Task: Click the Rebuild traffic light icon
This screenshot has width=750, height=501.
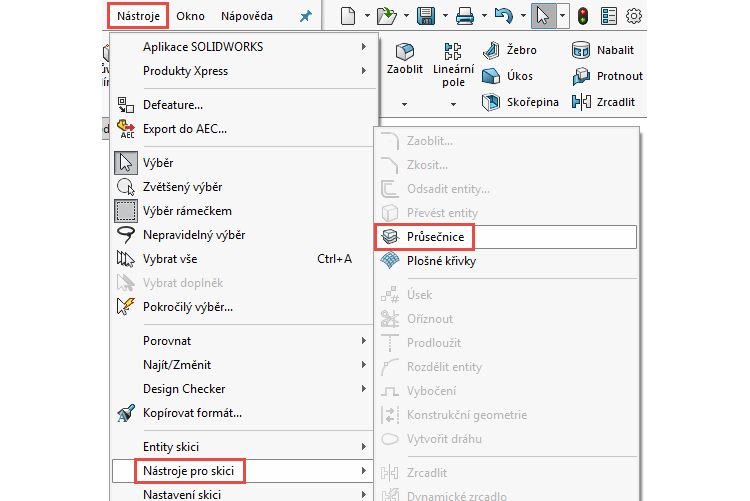Action: coord(583,16)
